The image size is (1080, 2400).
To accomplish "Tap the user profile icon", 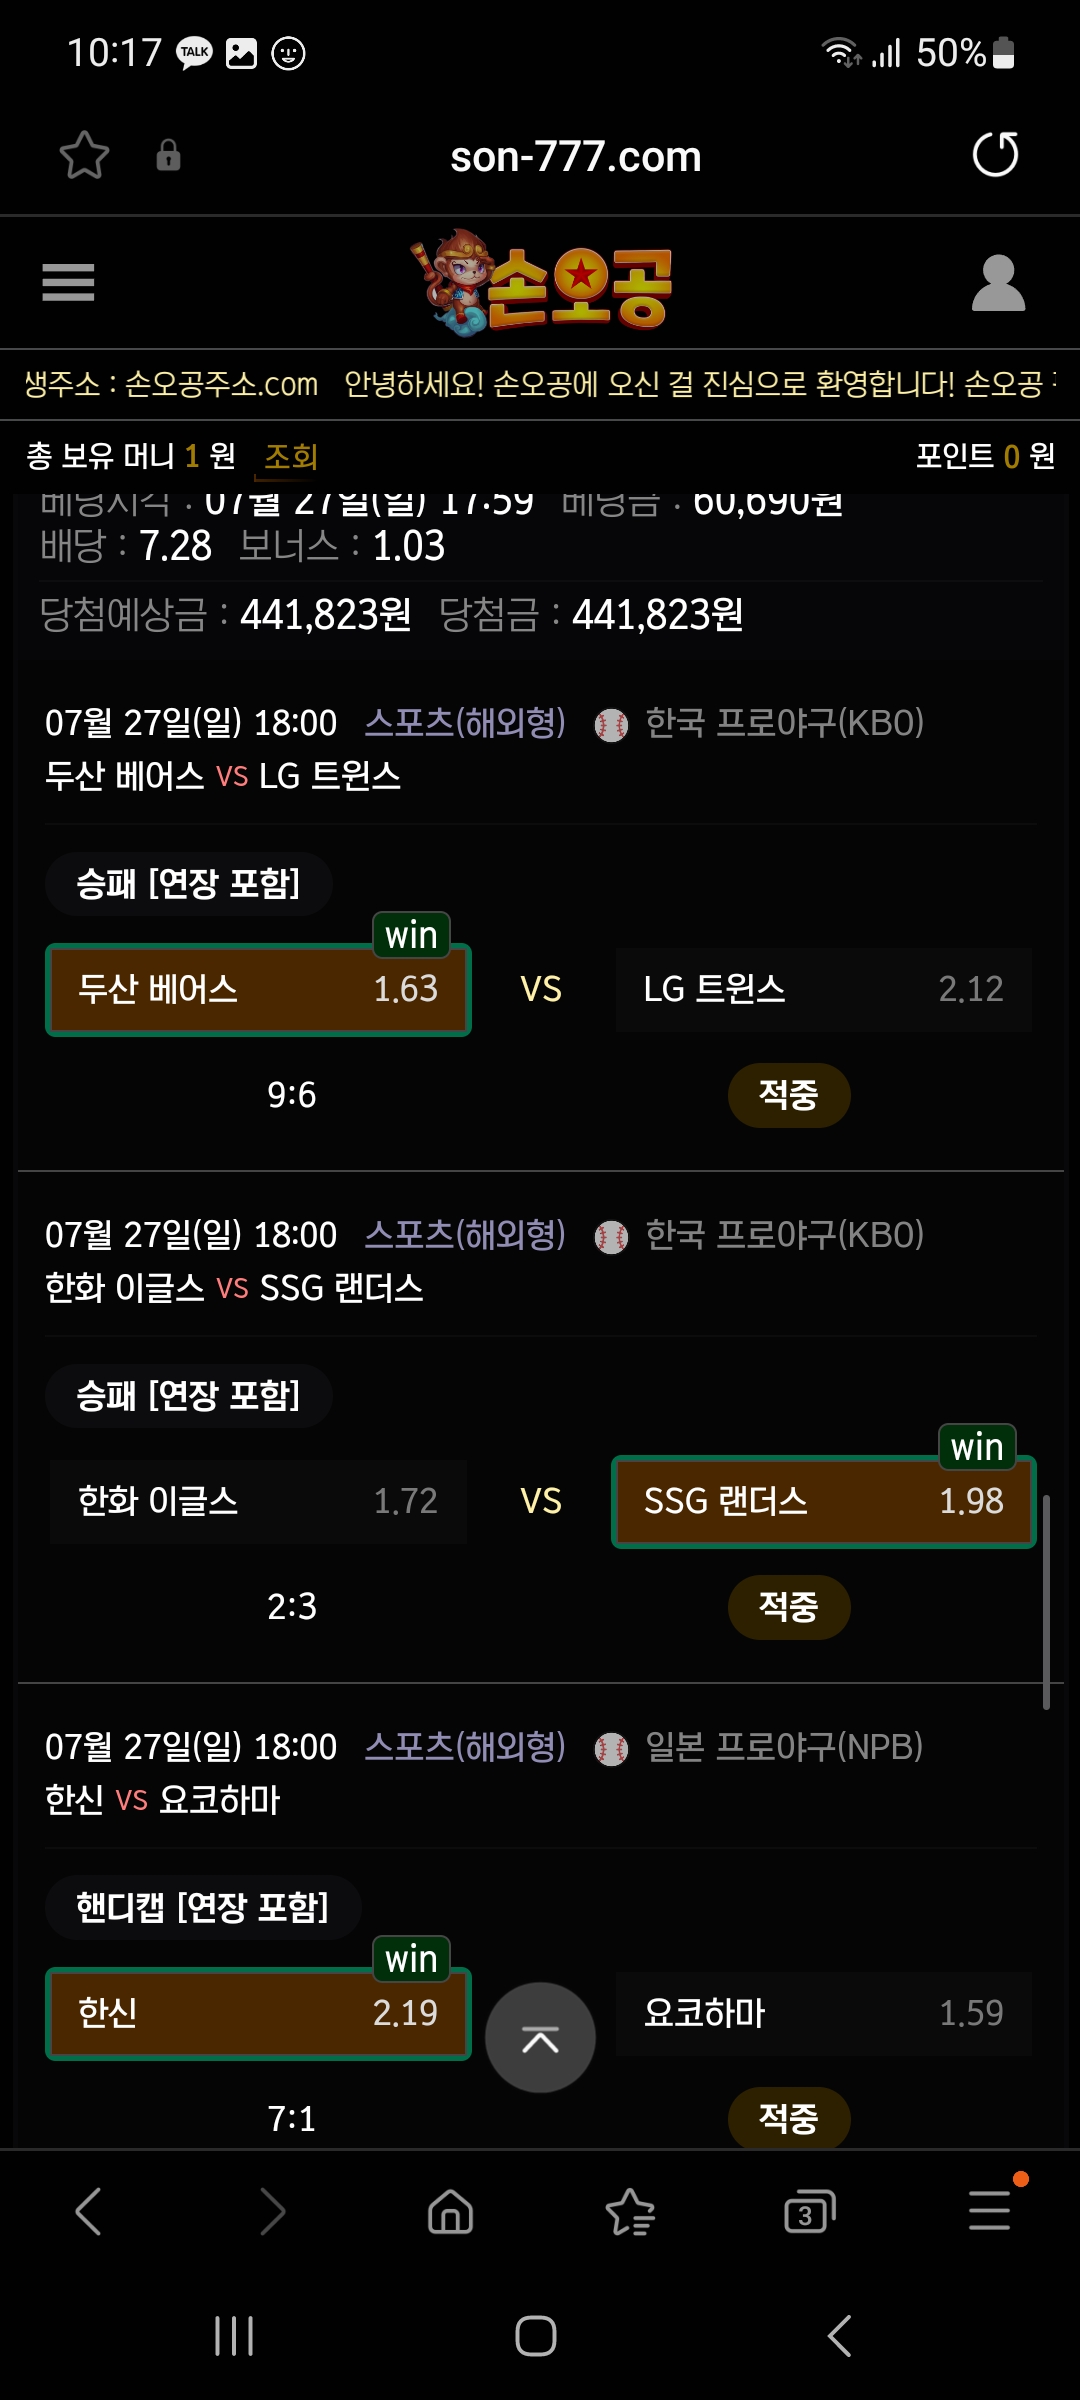I will pyautogui.click(x=998, y=283).
